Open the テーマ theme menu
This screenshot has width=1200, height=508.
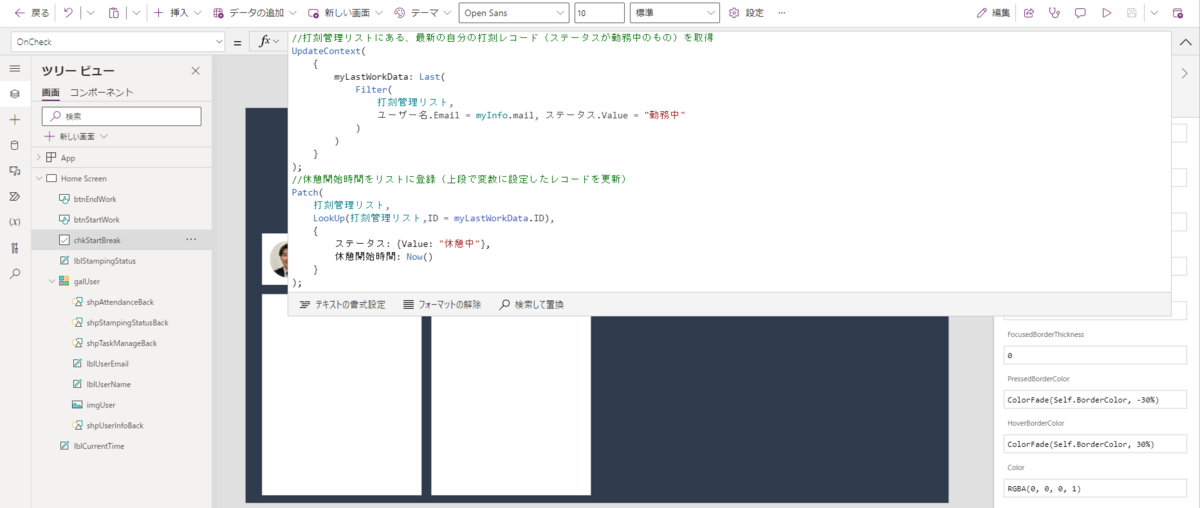tap(421, 13)
